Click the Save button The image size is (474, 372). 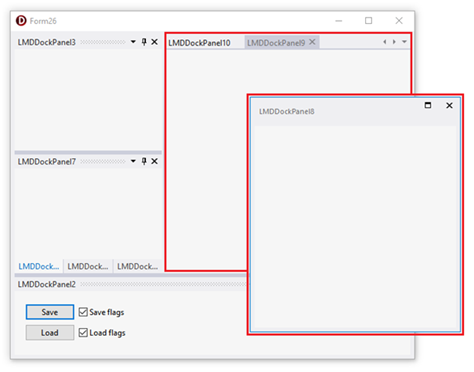50,312
